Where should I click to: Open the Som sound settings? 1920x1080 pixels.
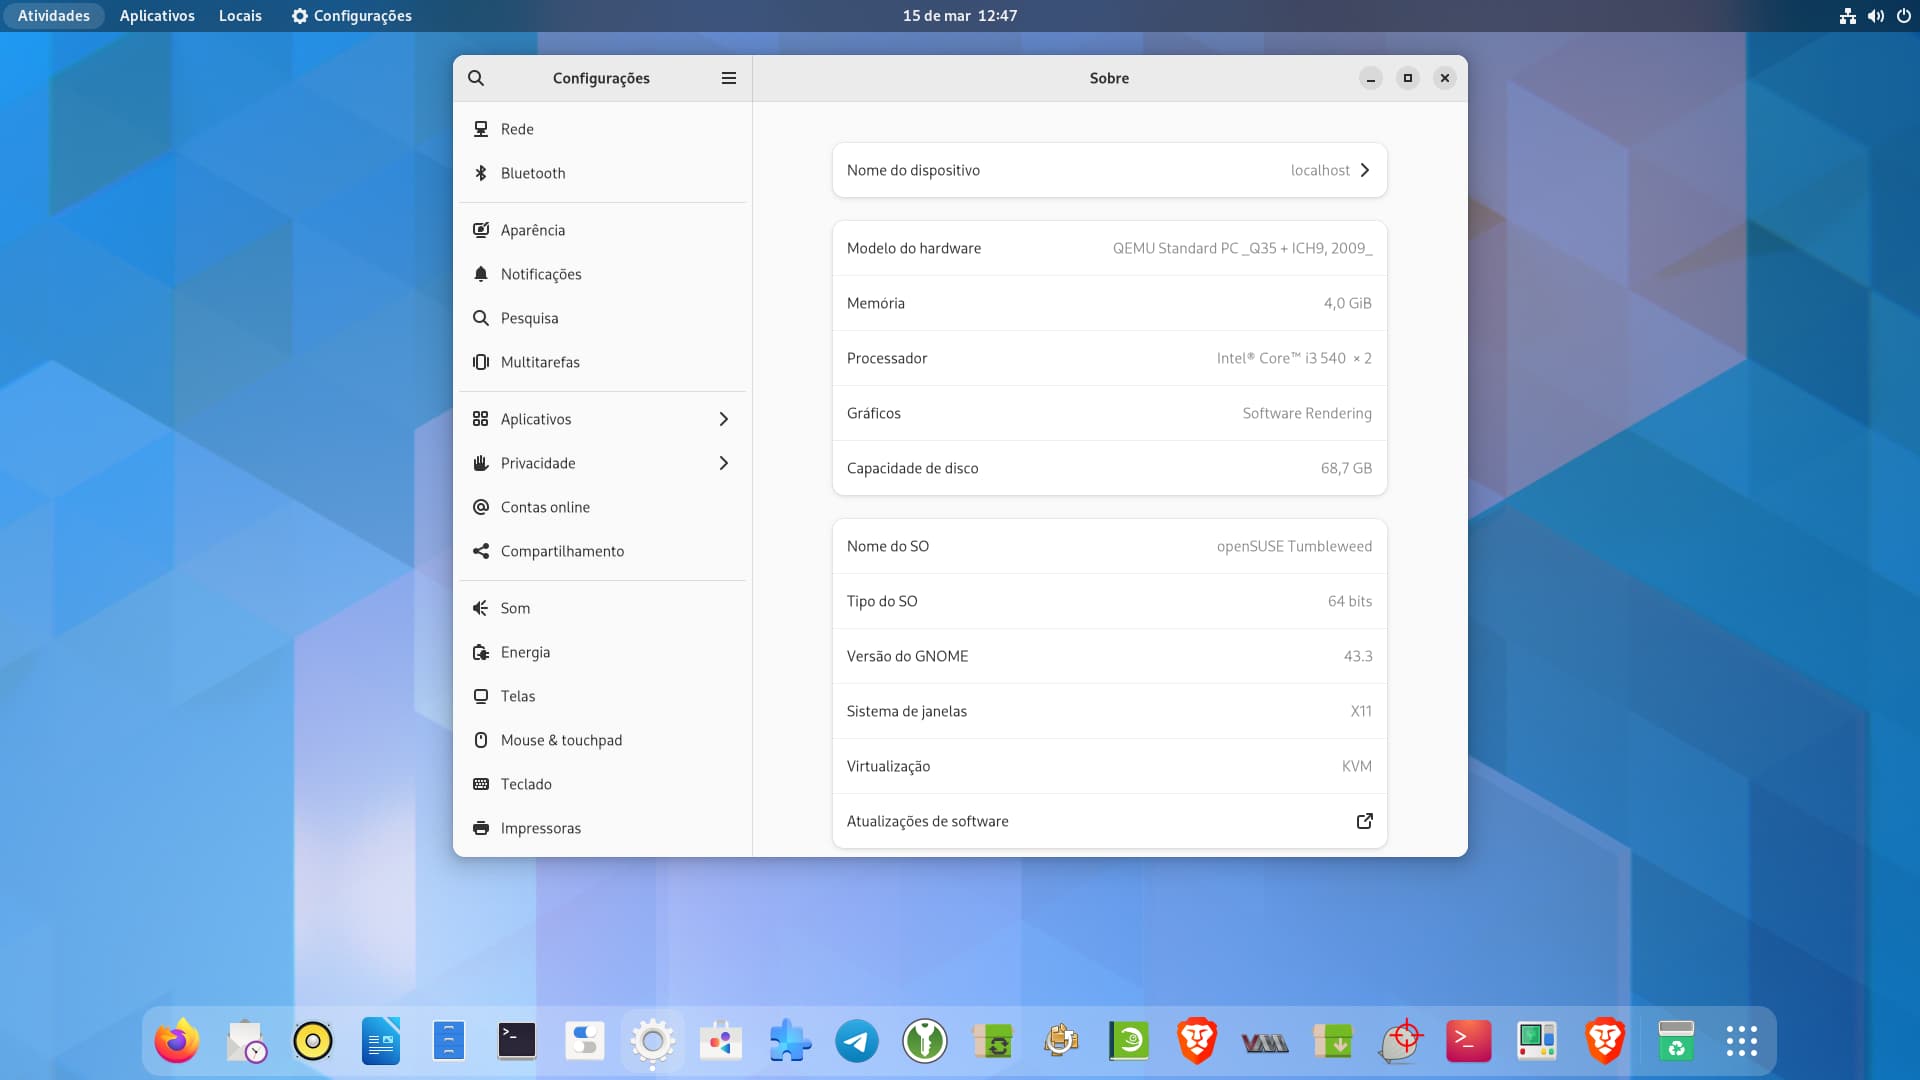click(x=515, y=608)
